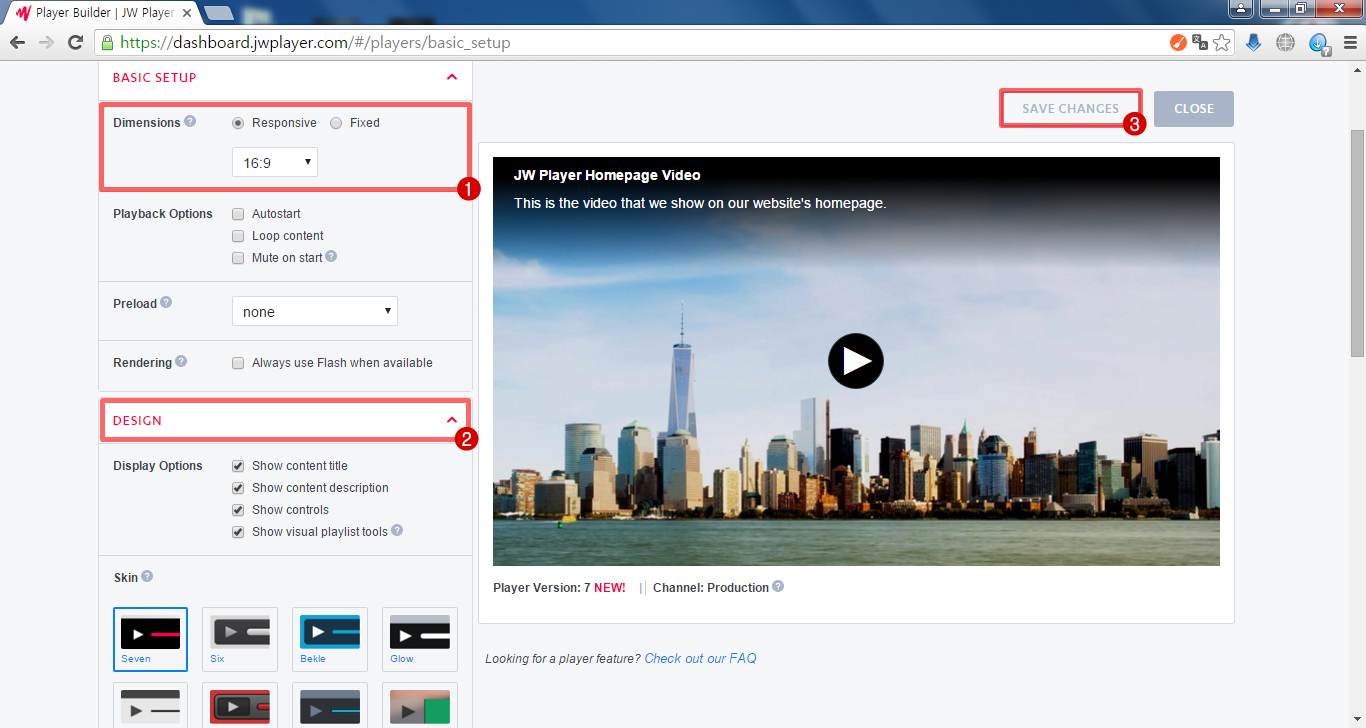Uncheck Show content description
This screenshot has width=1366, height=728.
[x=238, y=488]
